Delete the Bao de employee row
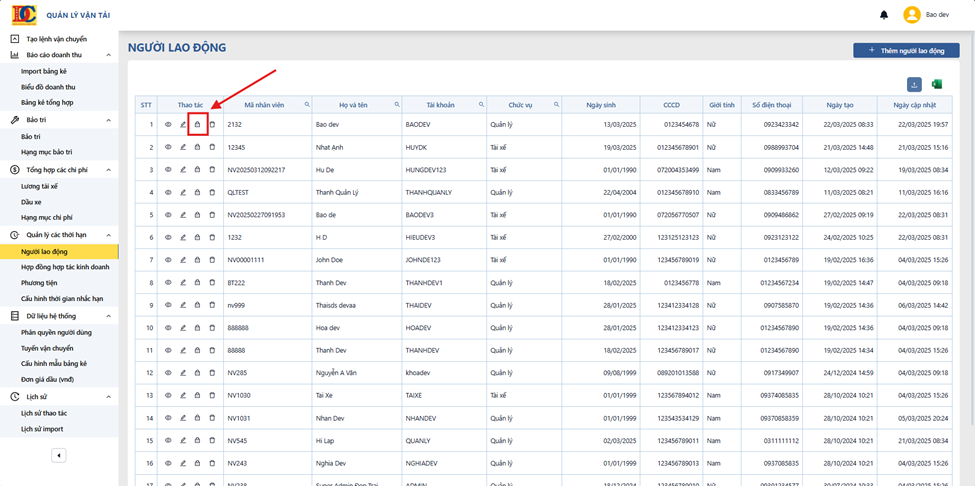This screenshot has height=486, width=975. click(x=212, y=215)
